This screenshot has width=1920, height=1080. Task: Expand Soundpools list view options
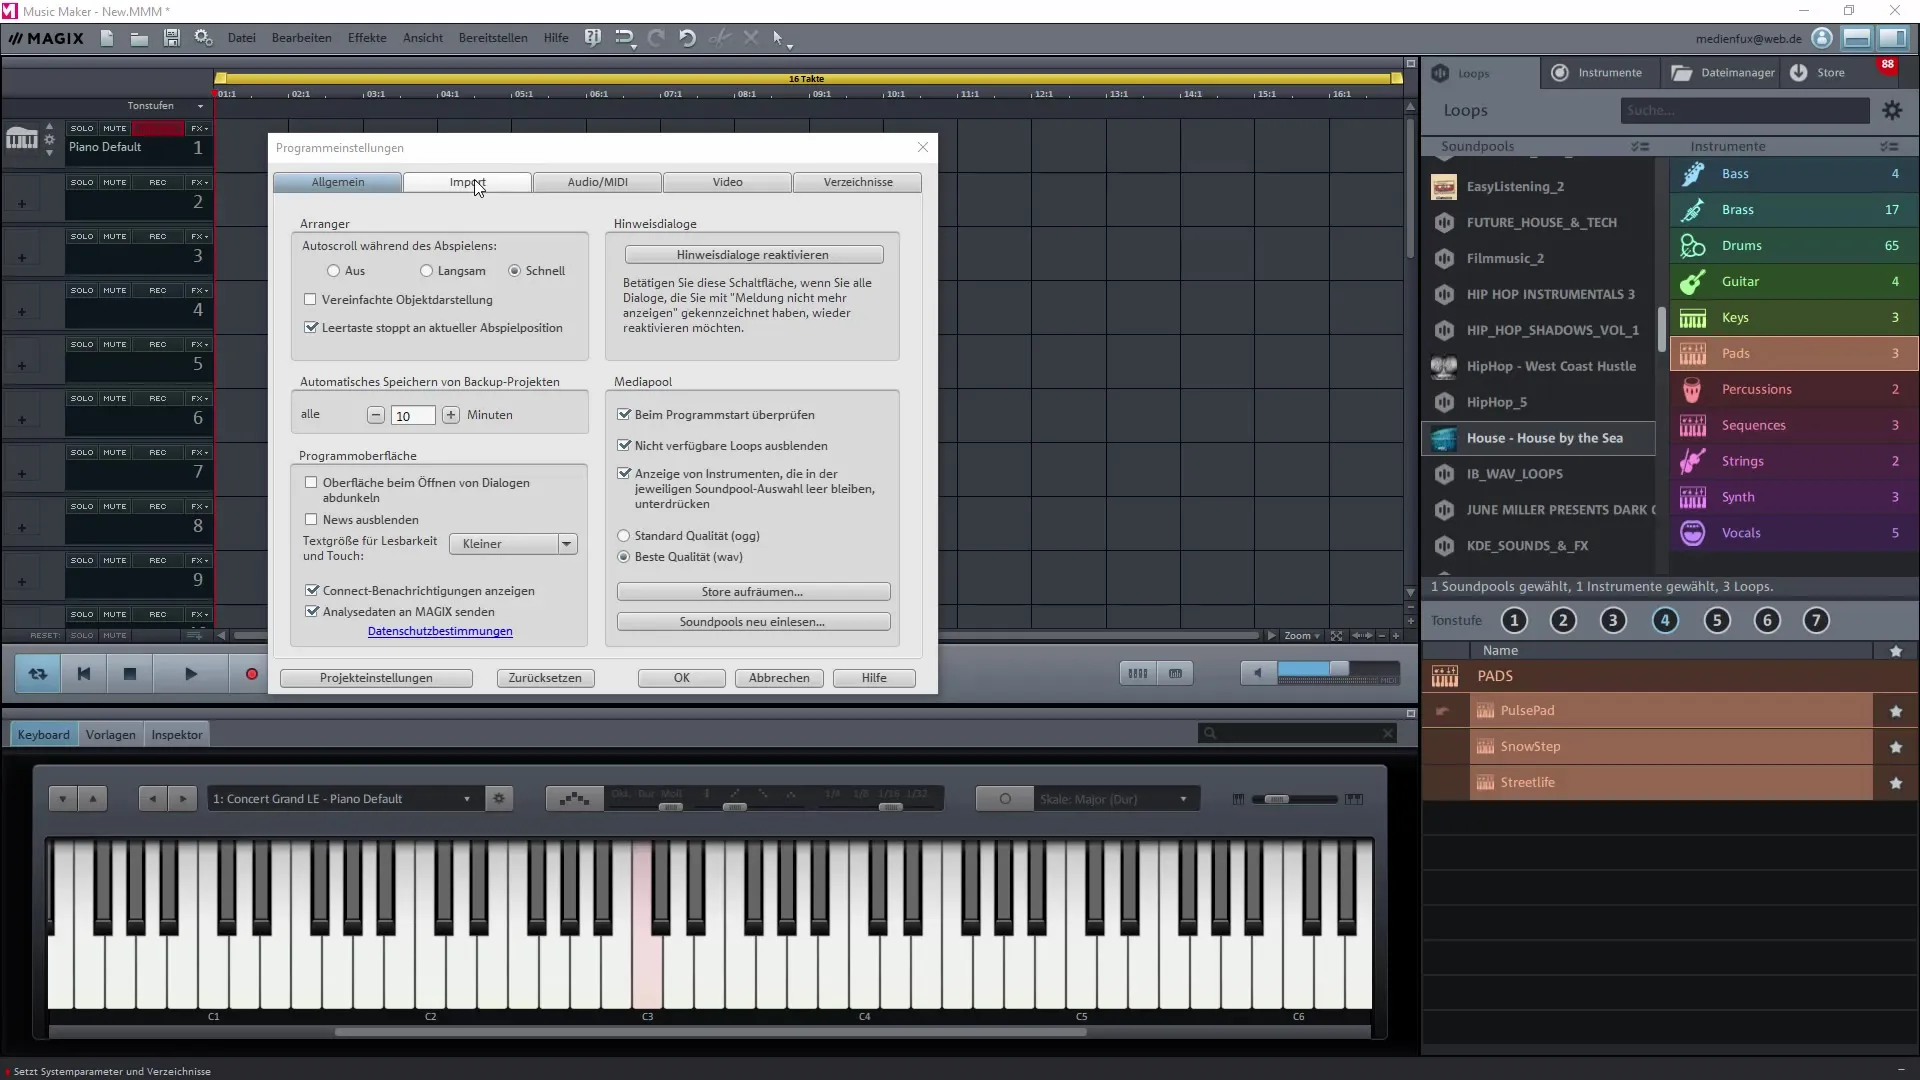(1640, 146)
